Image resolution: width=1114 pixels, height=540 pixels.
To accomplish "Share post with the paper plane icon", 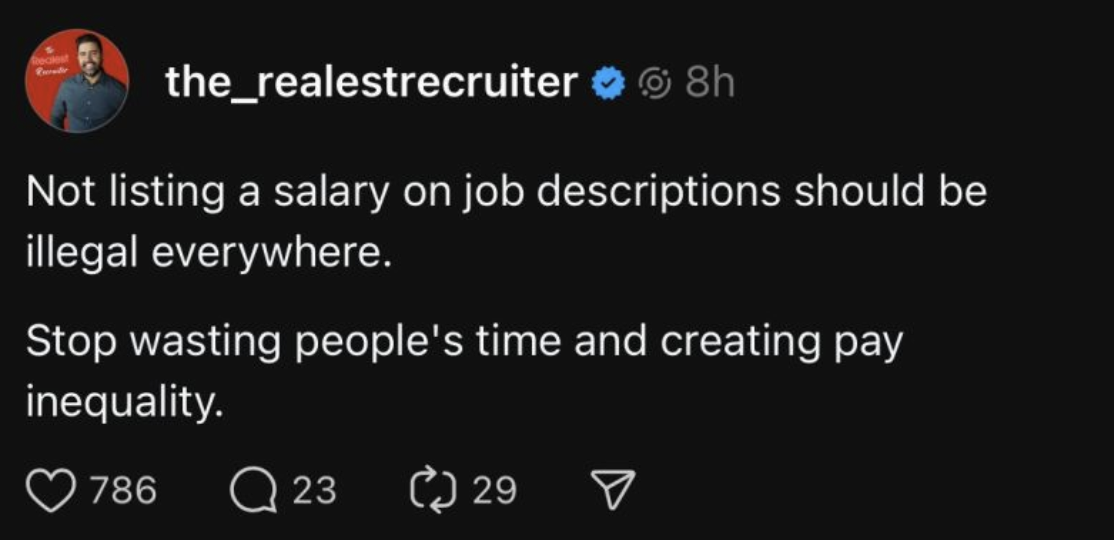I will pos(610,490).
